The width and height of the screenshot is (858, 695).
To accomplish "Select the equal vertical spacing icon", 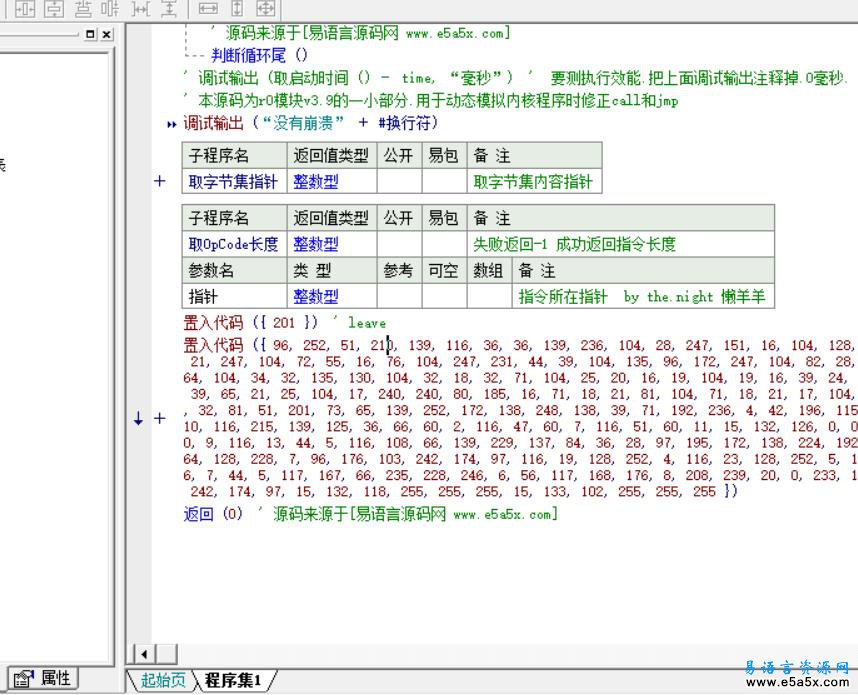I will point(170,10).
